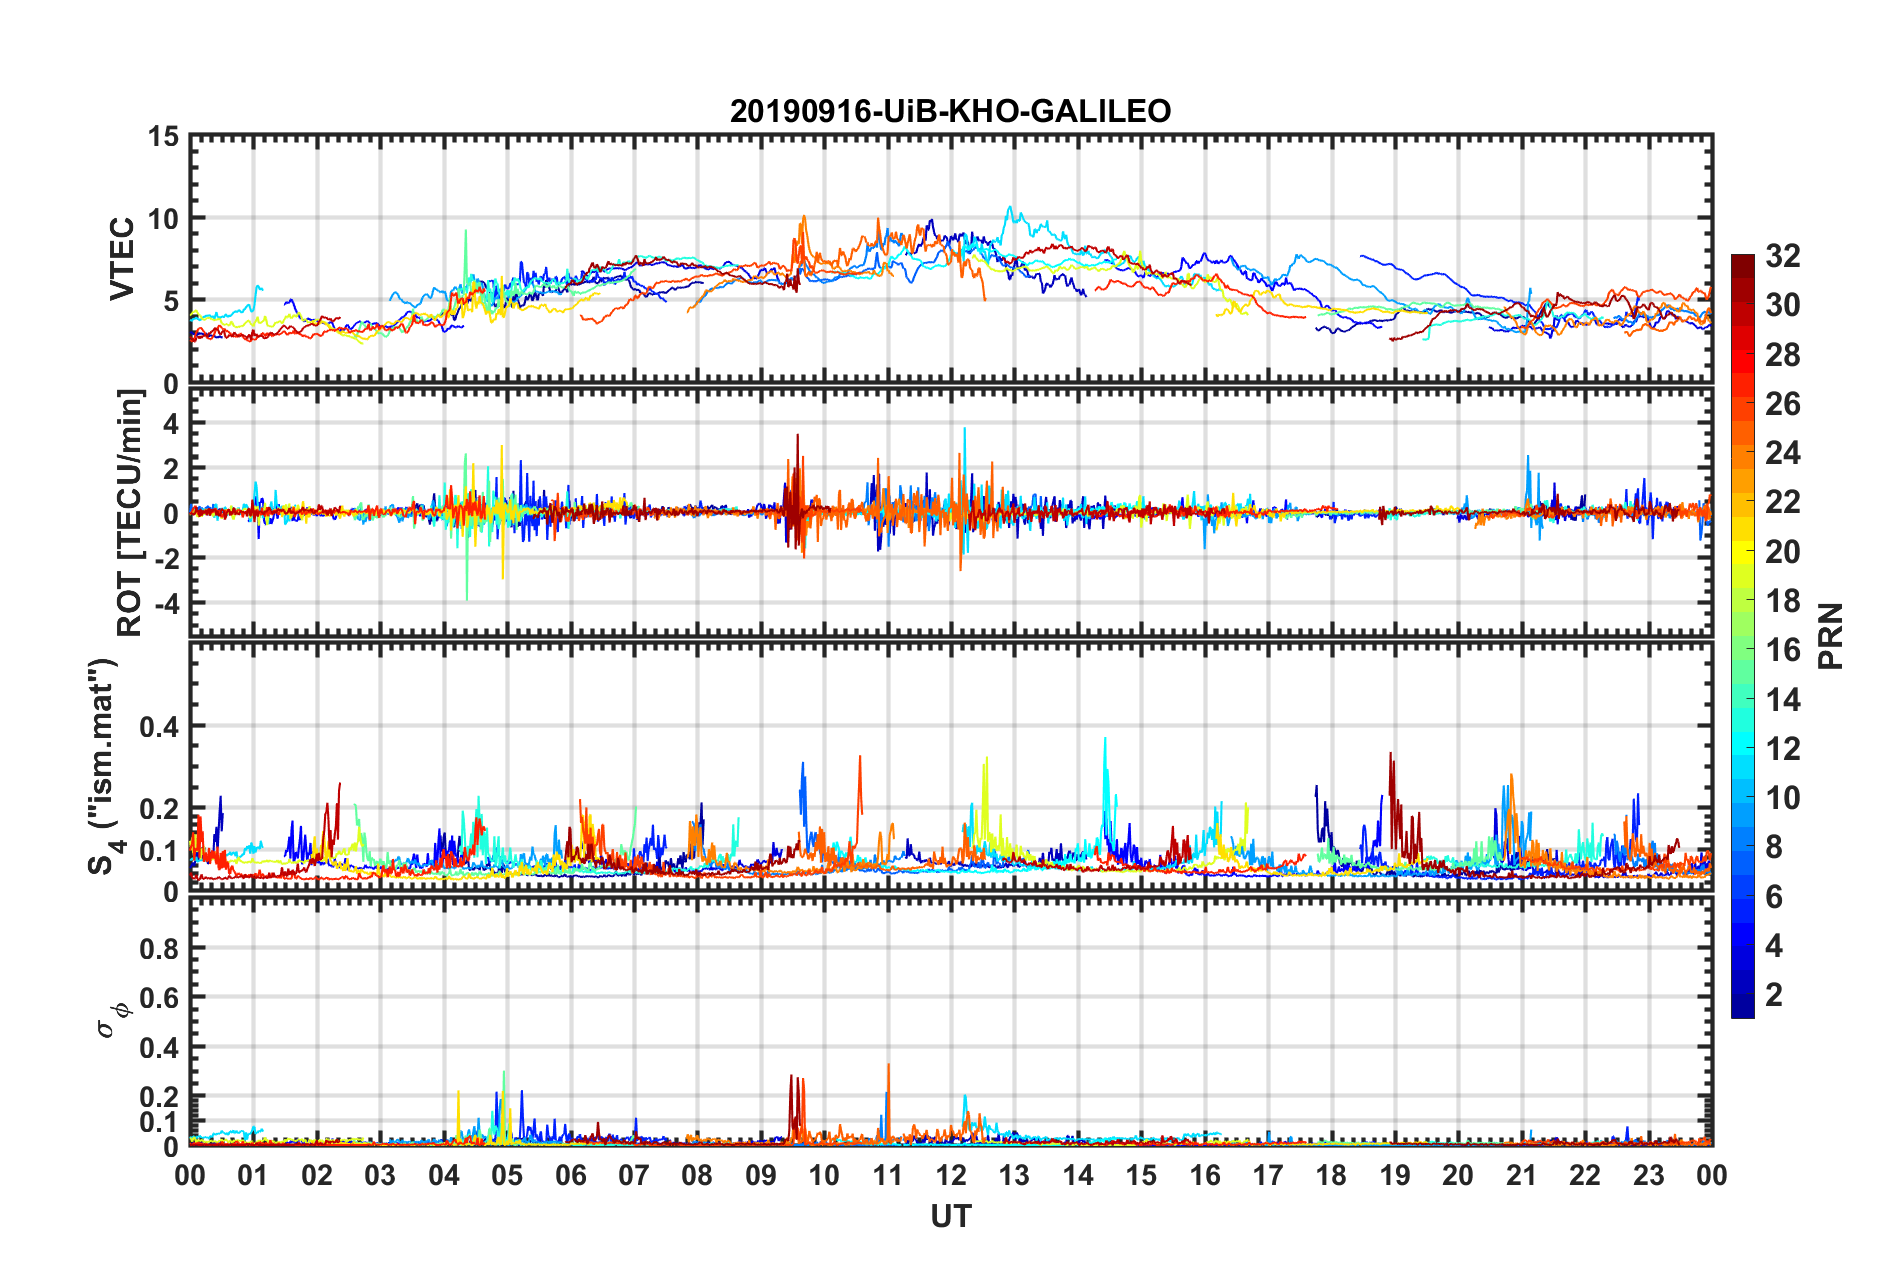
Task: Click inside the S4 scintillation plot panel
Action: click(951, 767)
